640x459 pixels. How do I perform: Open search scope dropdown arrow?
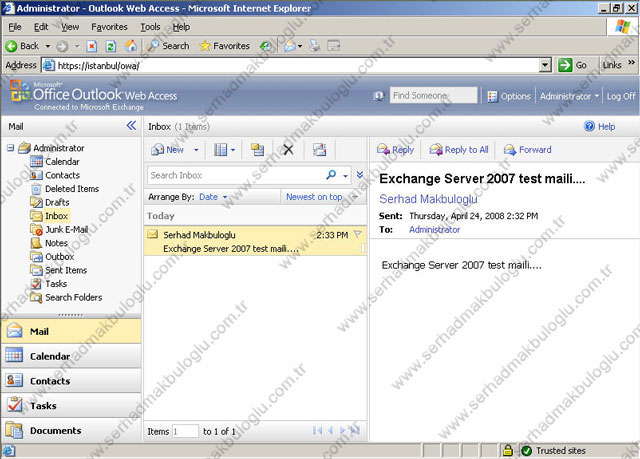point(345,176)
